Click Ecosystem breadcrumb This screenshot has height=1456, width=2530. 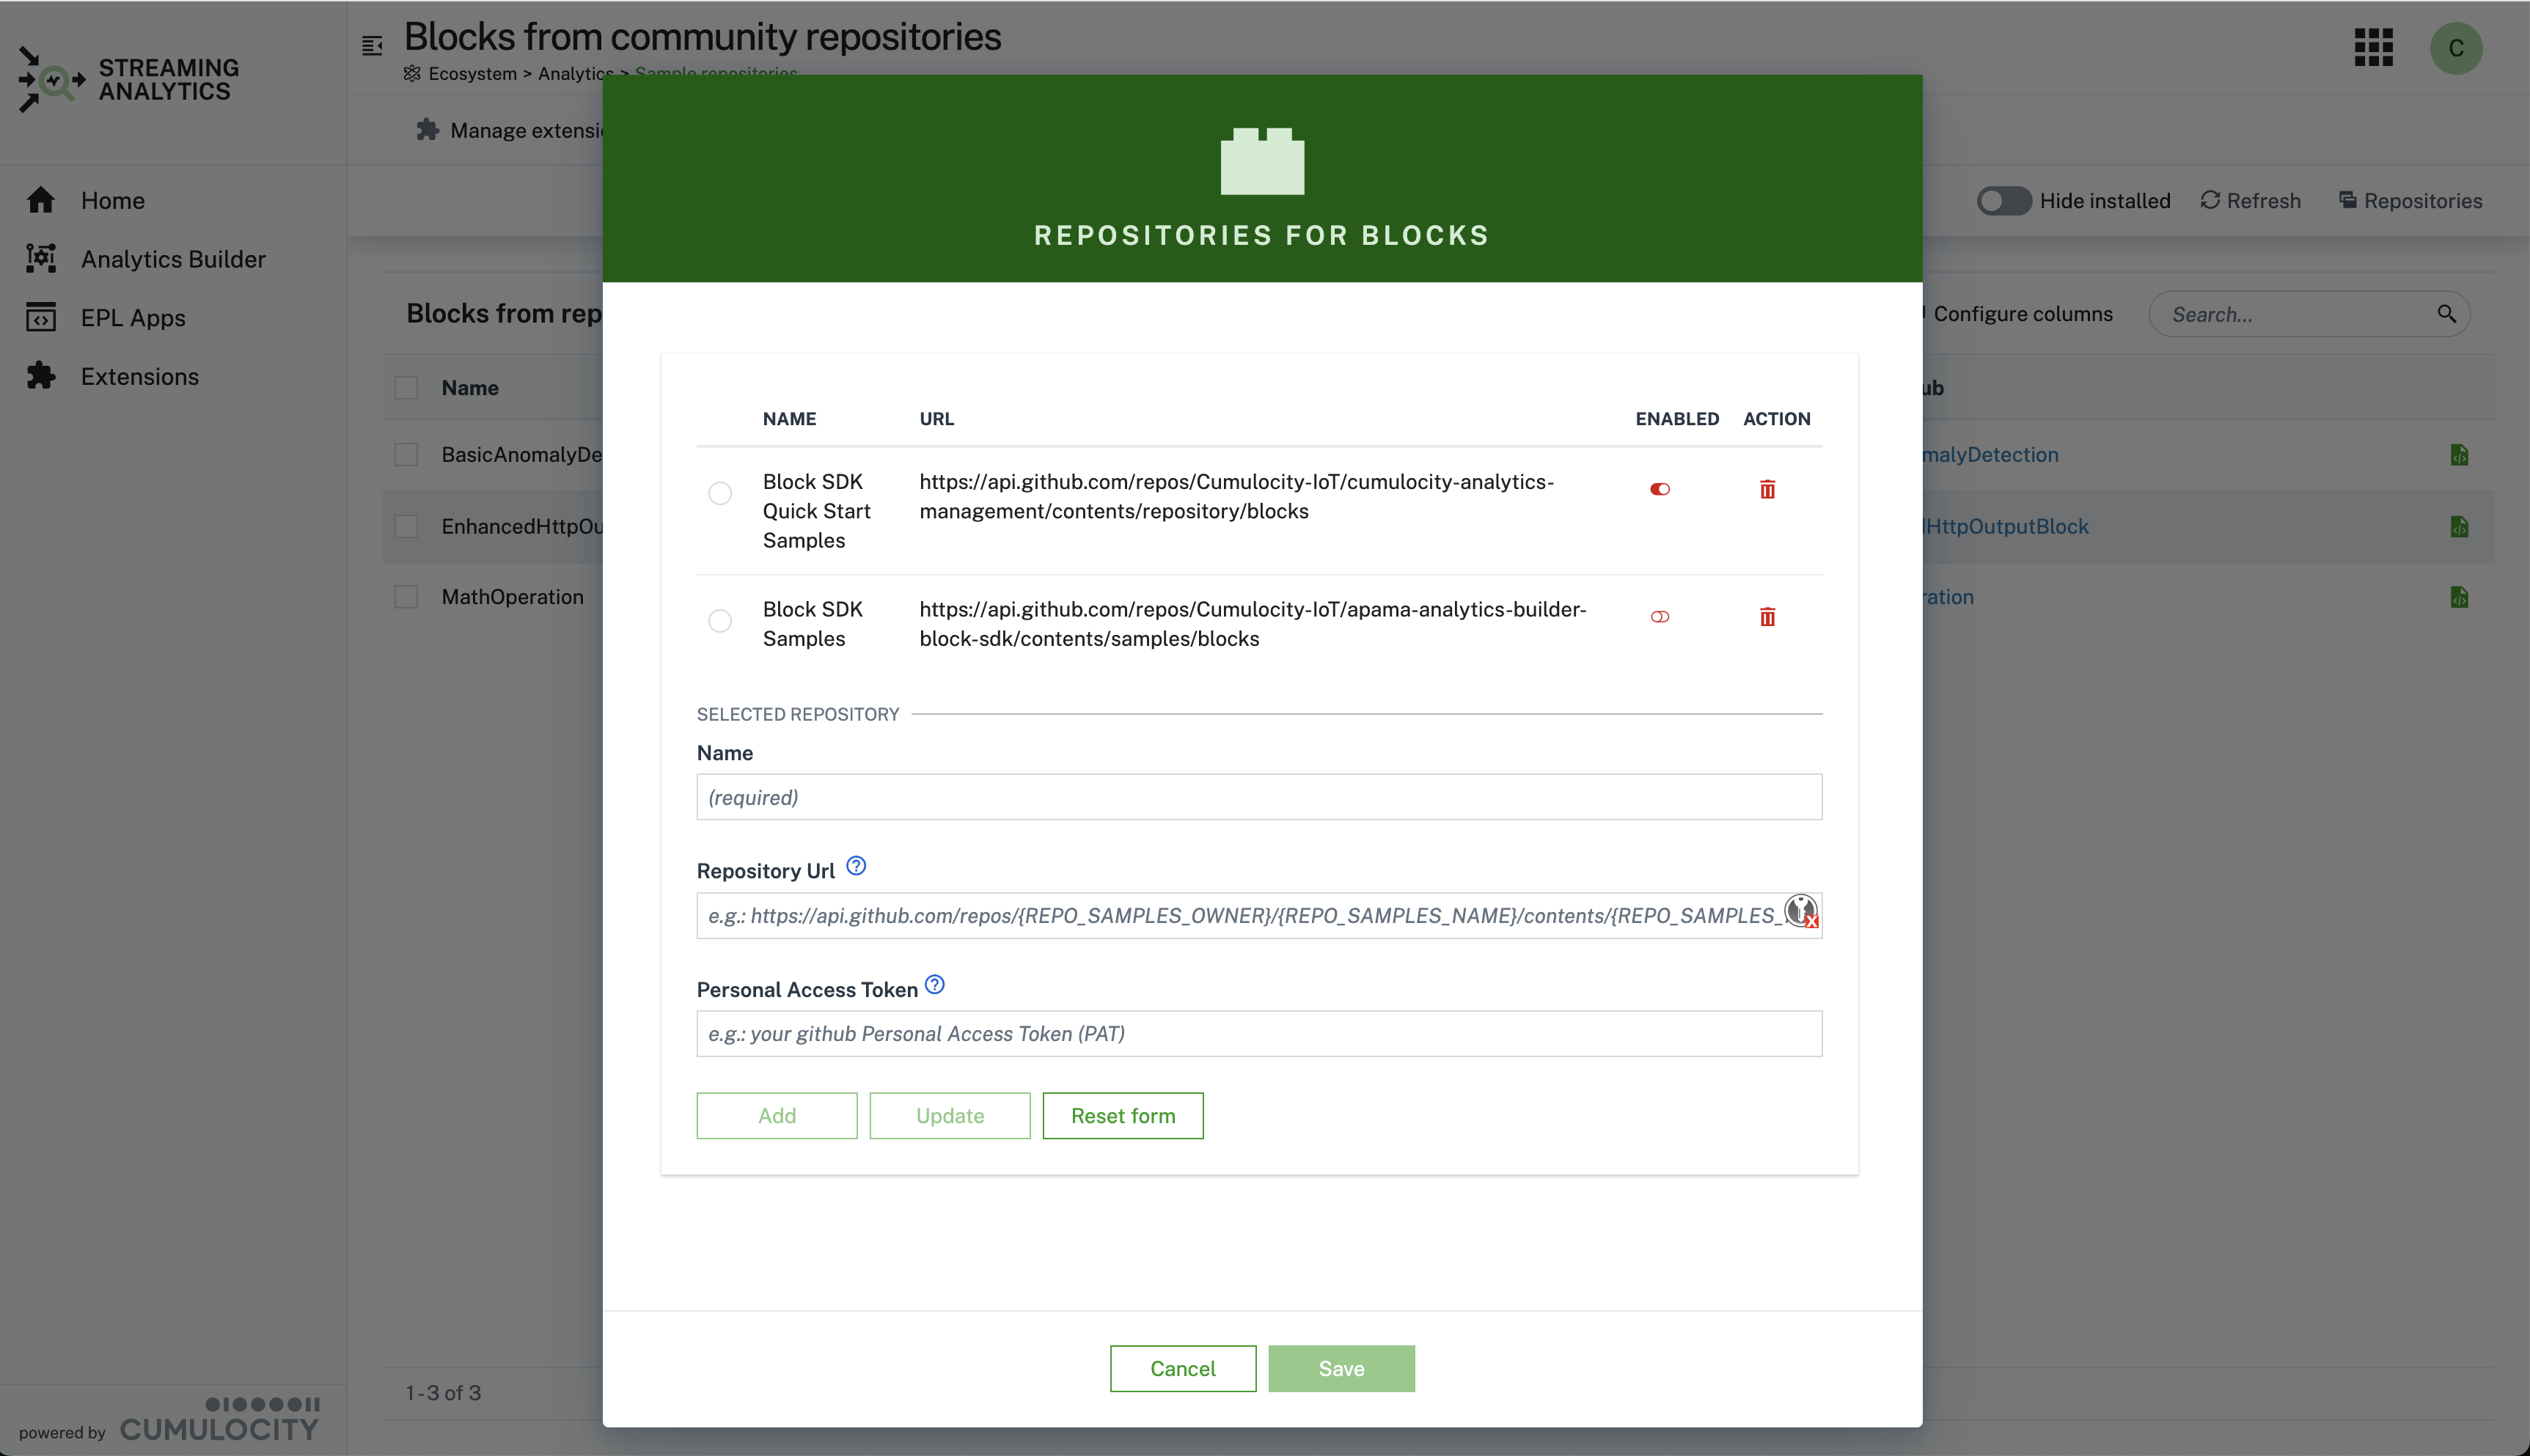click(x=472, y=73)
